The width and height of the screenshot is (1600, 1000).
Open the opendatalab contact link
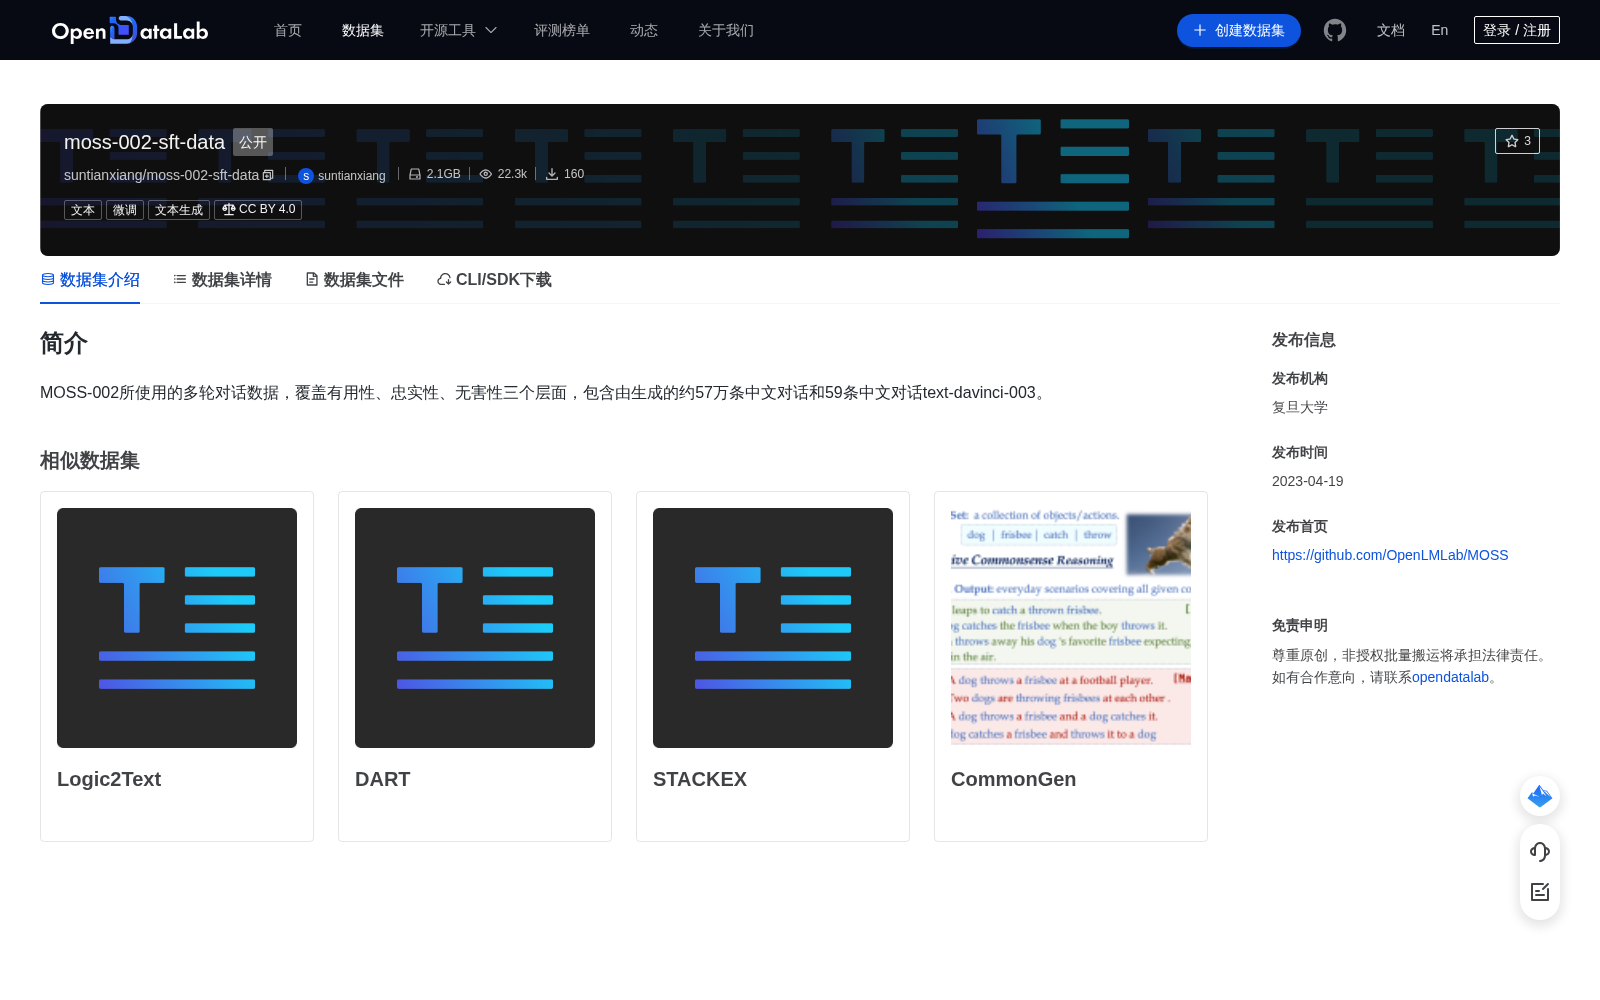(1450, 677)
